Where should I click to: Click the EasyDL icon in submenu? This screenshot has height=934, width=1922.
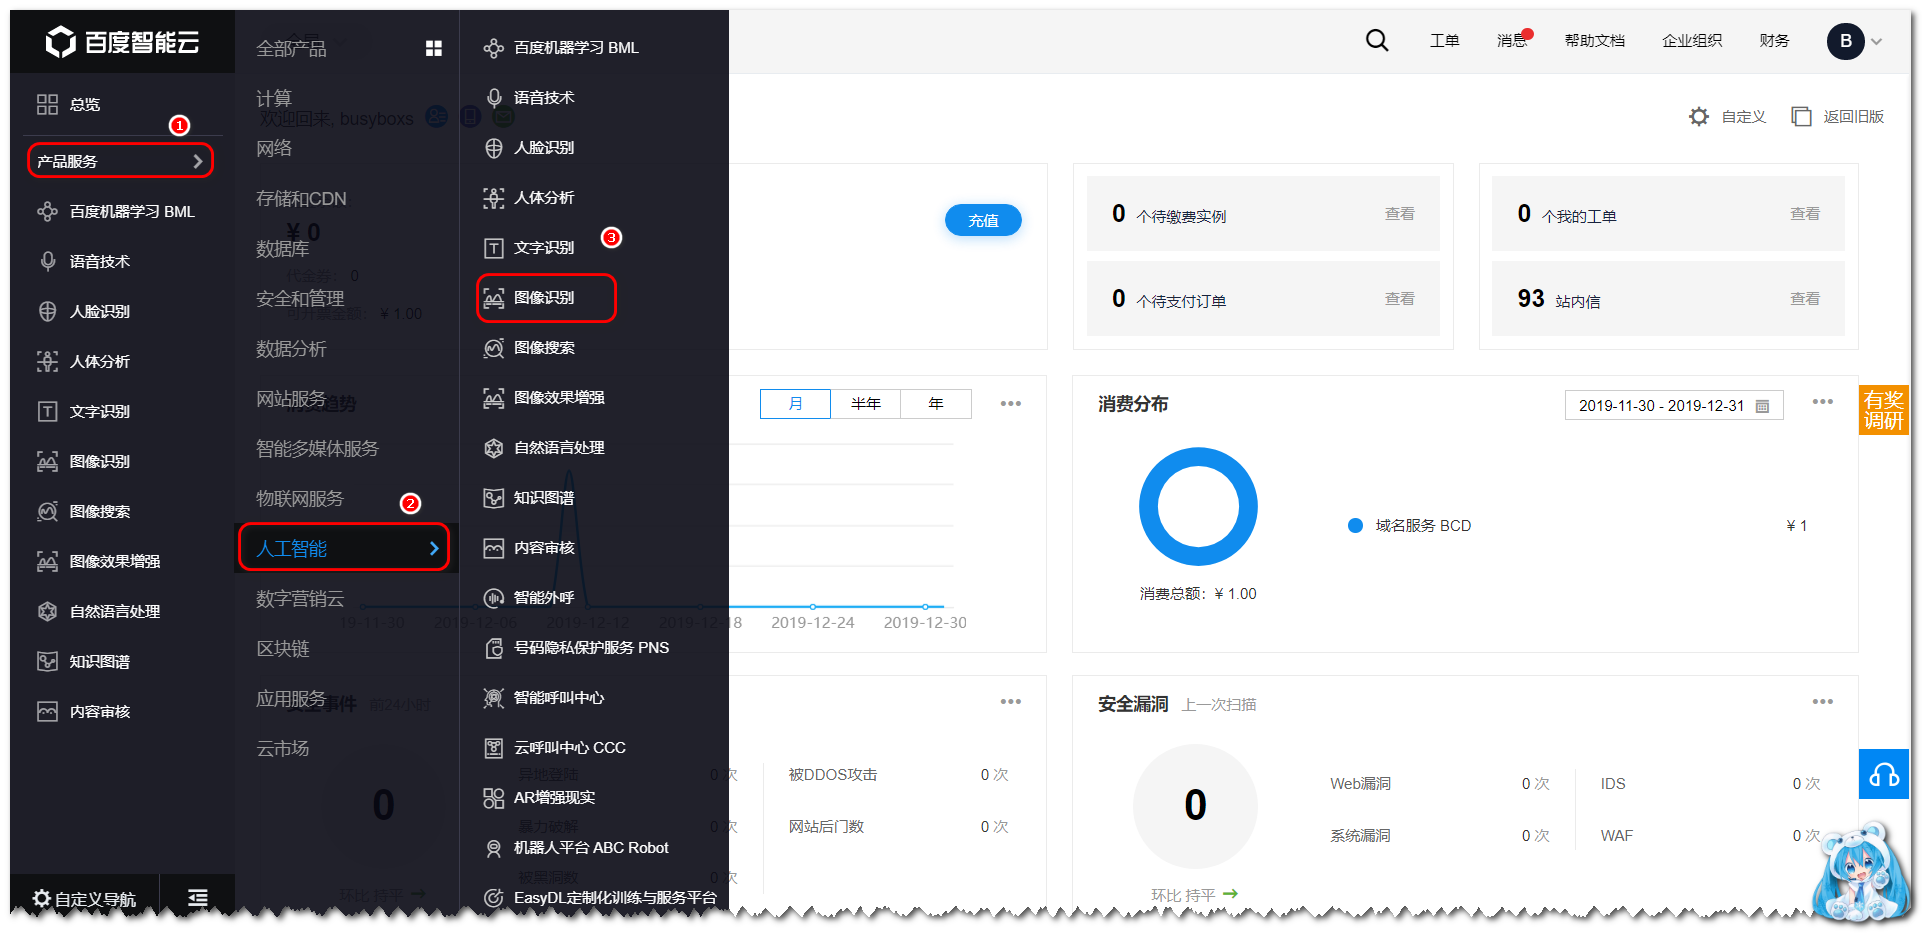pos(493,898)
